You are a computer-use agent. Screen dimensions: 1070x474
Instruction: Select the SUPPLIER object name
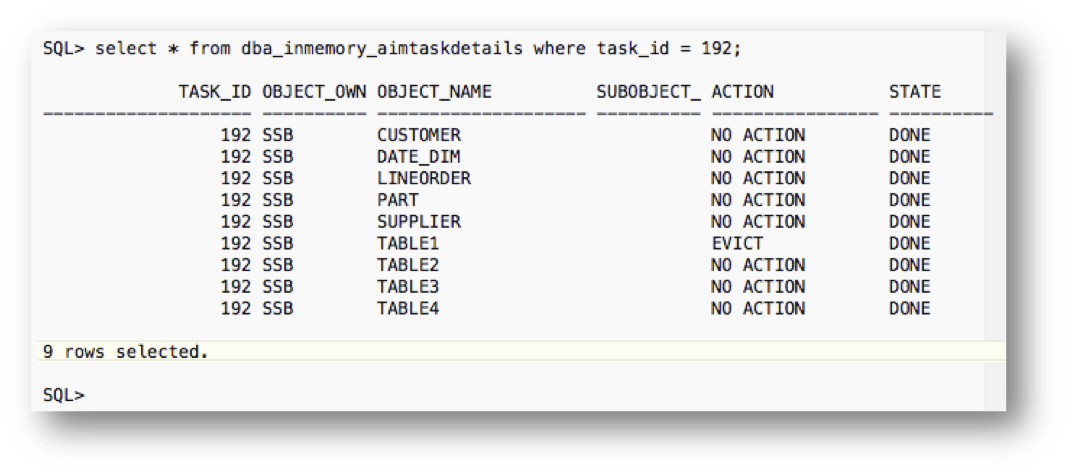pyautogui.click(x=419, y=222)
